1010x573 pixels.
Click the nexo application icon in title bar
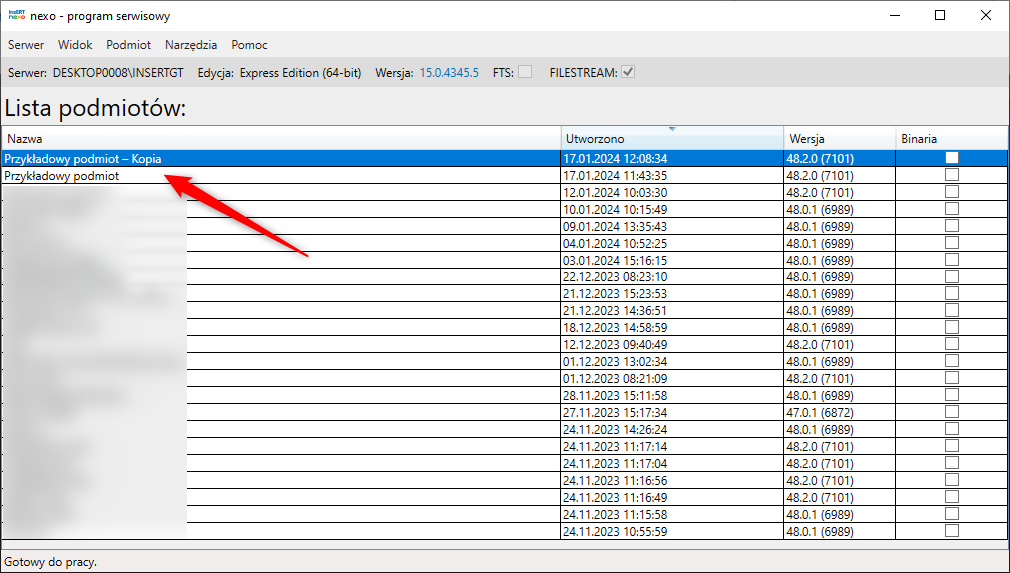tap(17, 15)
